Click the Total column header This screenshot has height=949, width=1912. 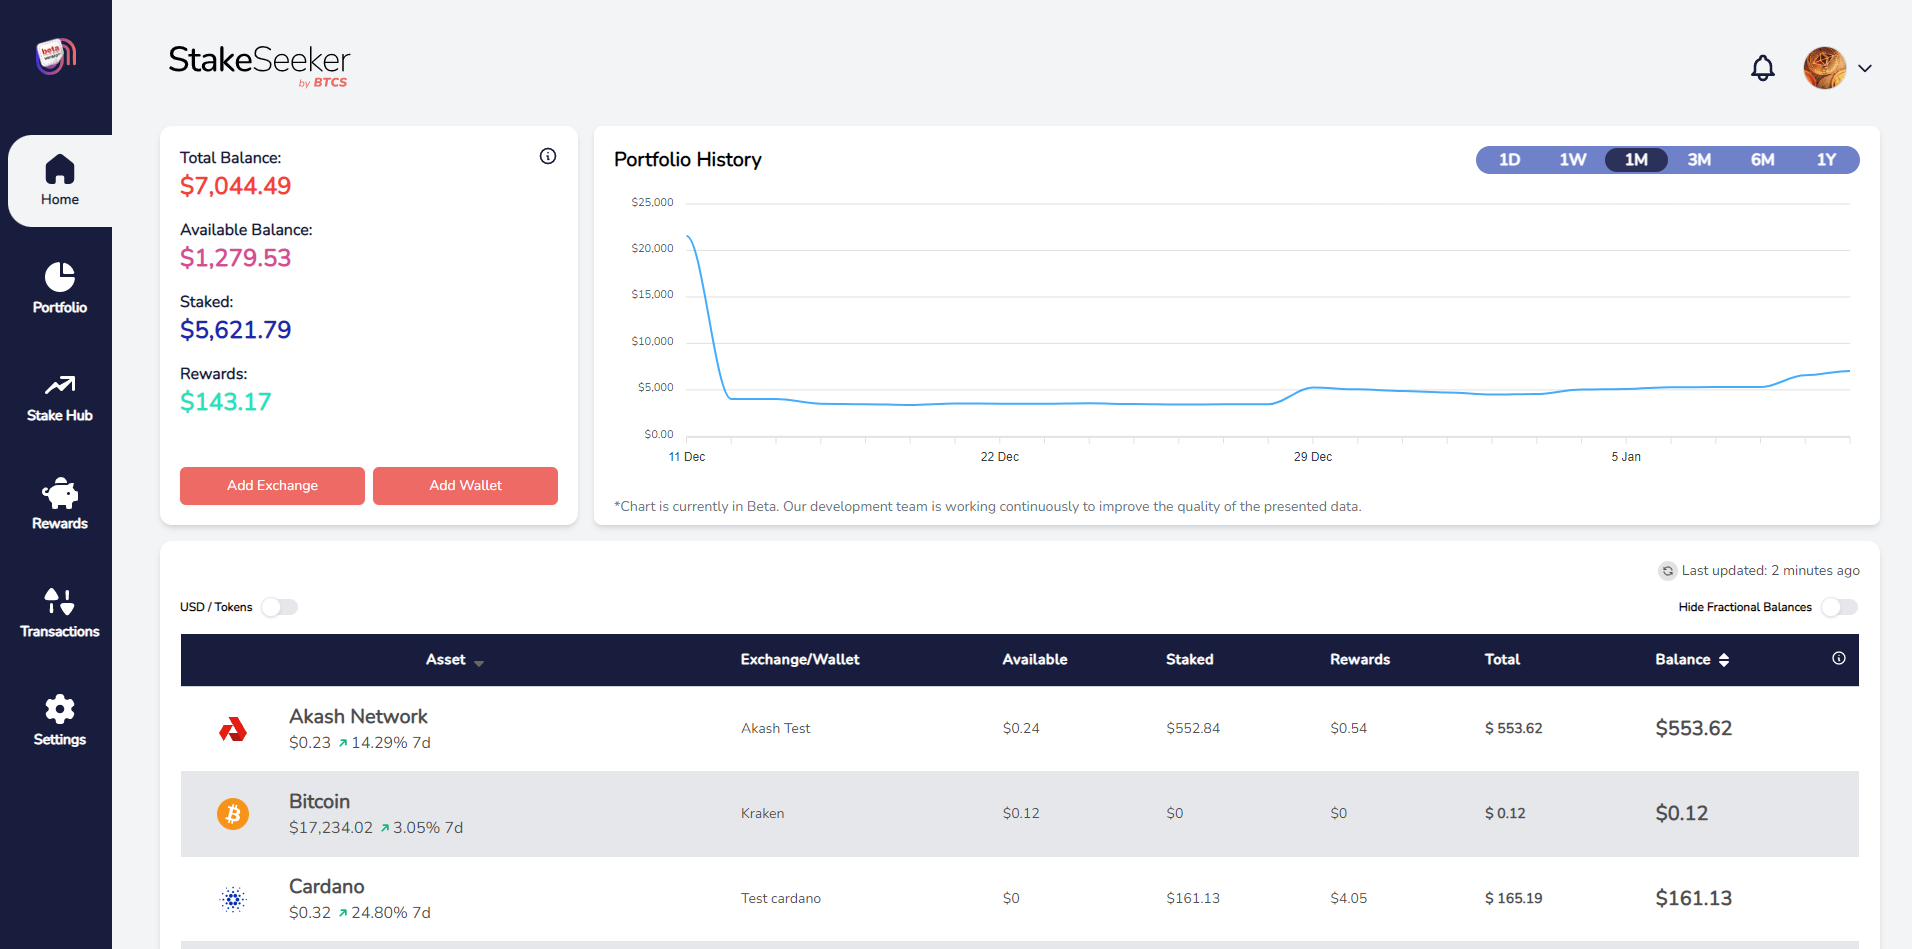1502,660
